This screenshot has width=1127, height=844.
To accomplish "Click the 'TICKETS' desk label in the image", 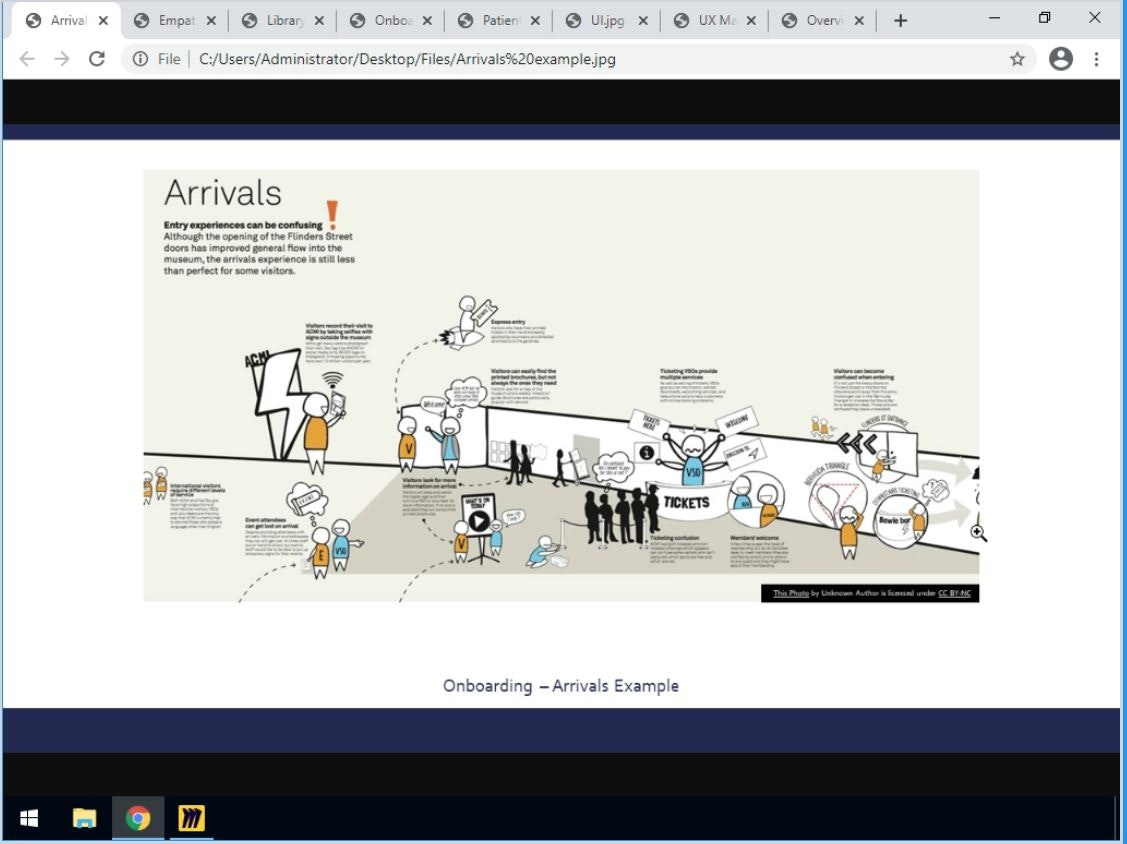I will pos(686,503).
